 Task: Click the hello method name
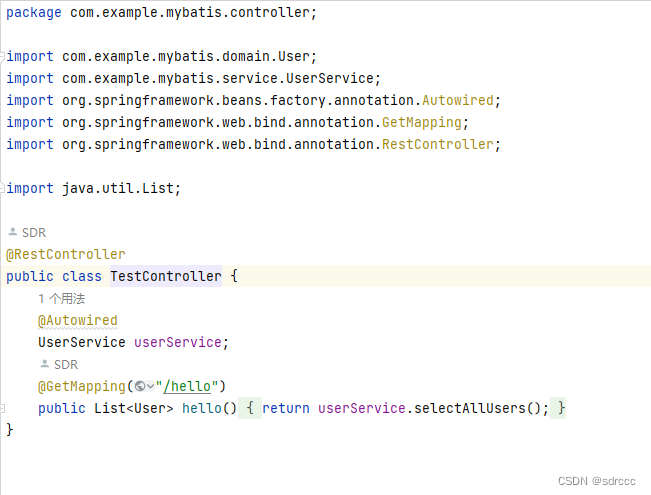[x=202, y=408]
